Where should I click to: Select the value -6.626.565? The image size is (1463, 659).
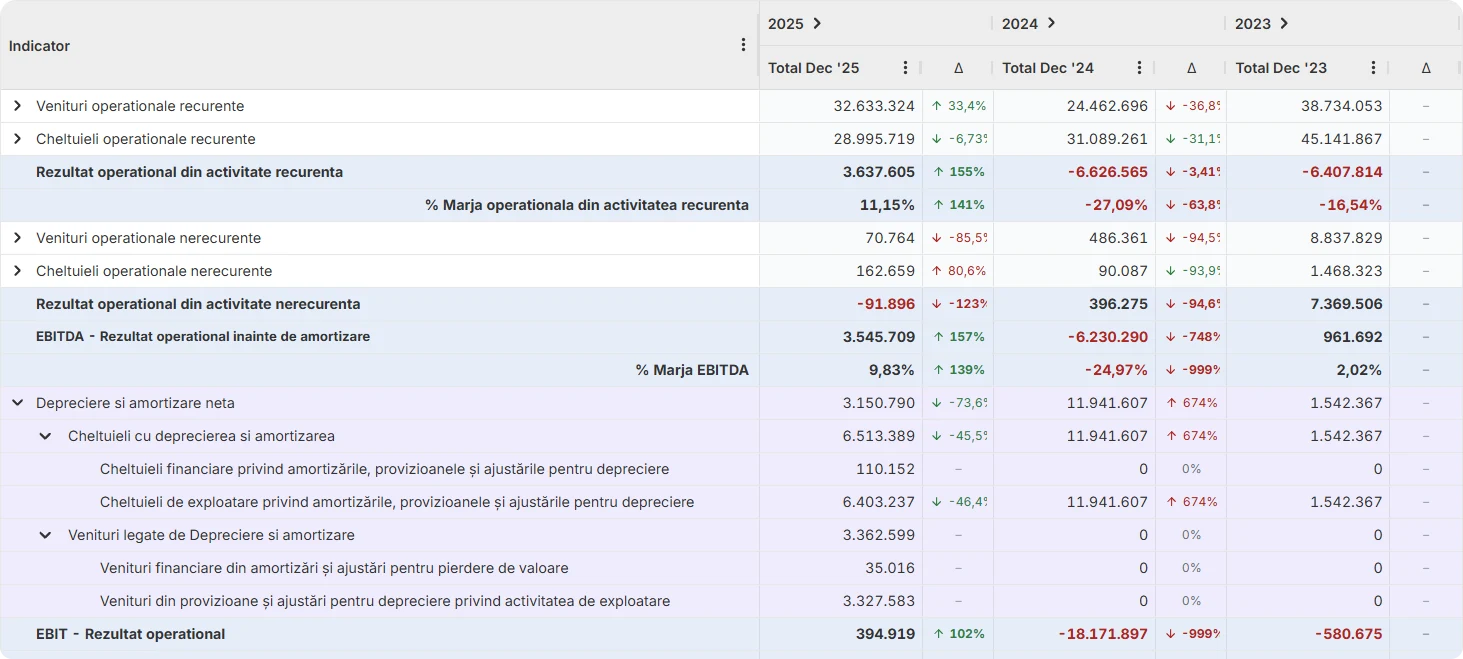(1106, 172)
